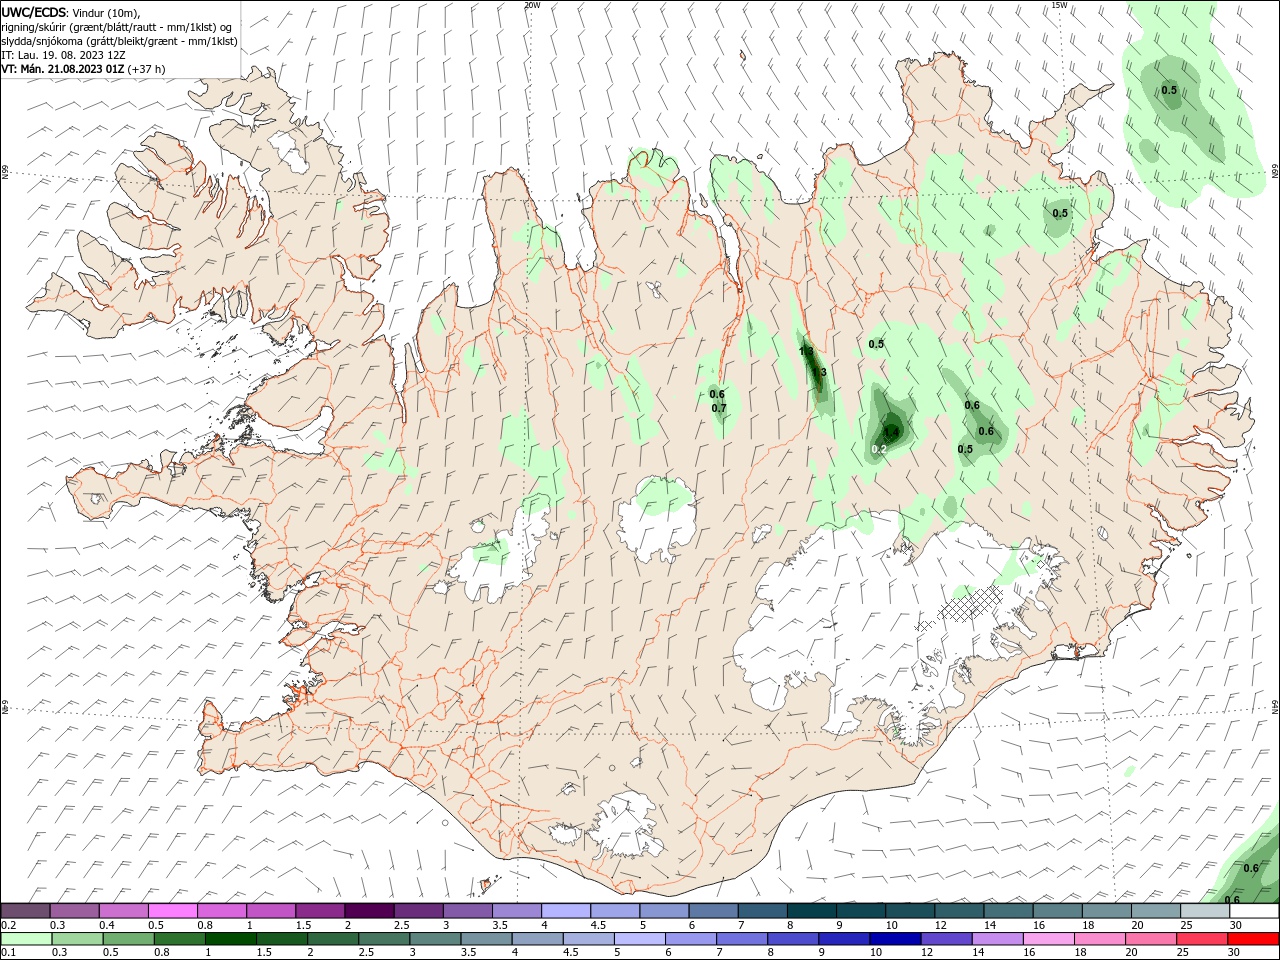Click label '0.4' in the upper legend row

pyautogui.click(x=107, y=925)
